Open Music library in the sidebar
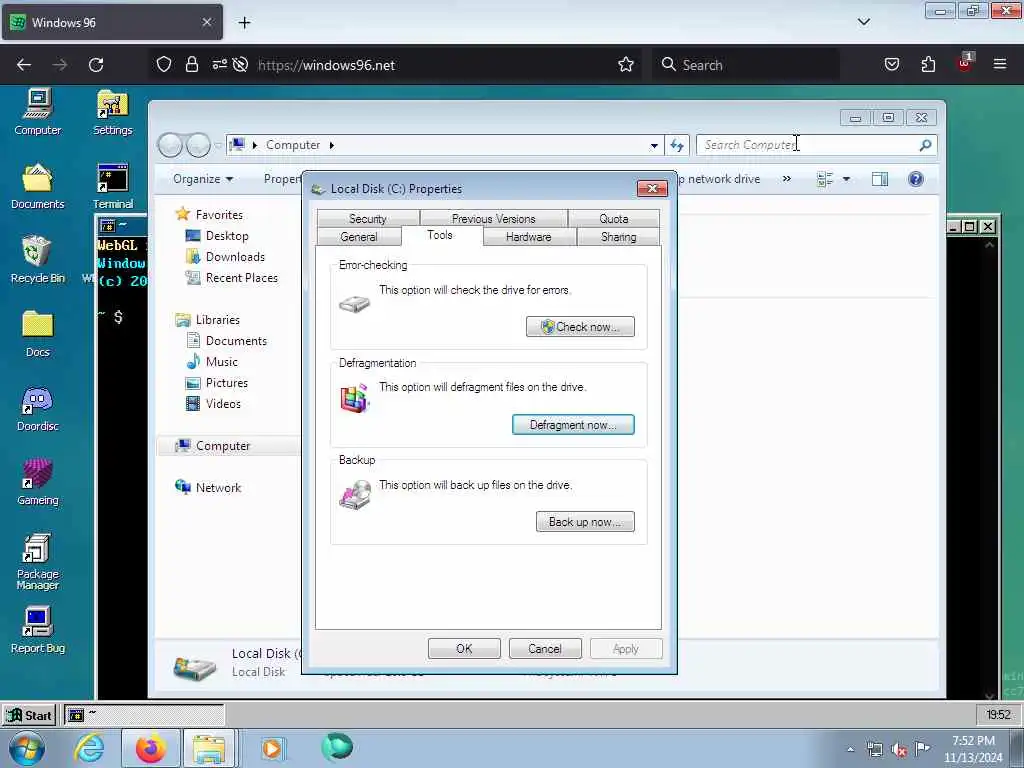 point(212,362)
